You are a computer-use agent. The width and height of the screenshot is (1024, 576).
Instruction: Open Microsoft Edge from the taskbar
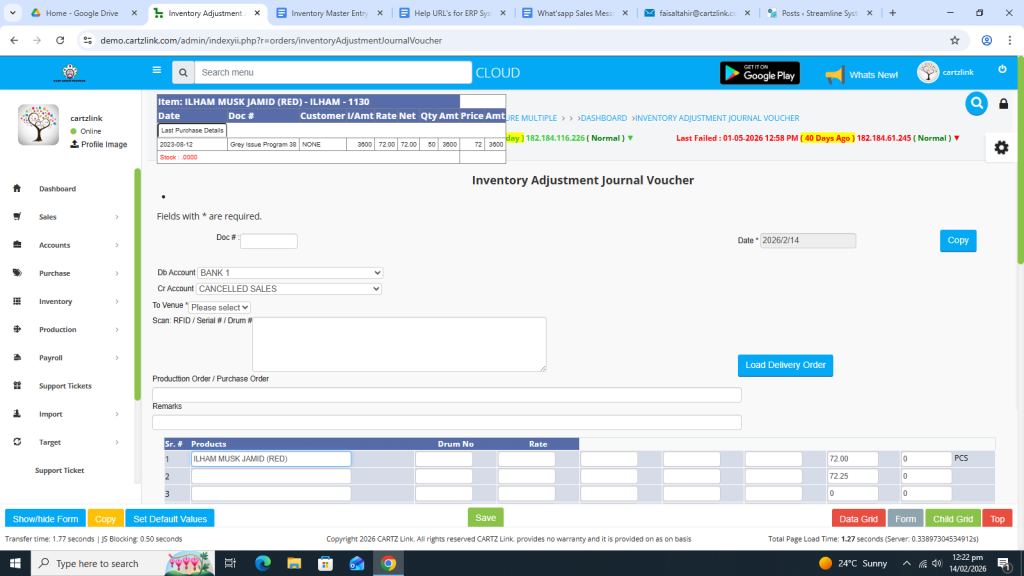pos(263,563)
